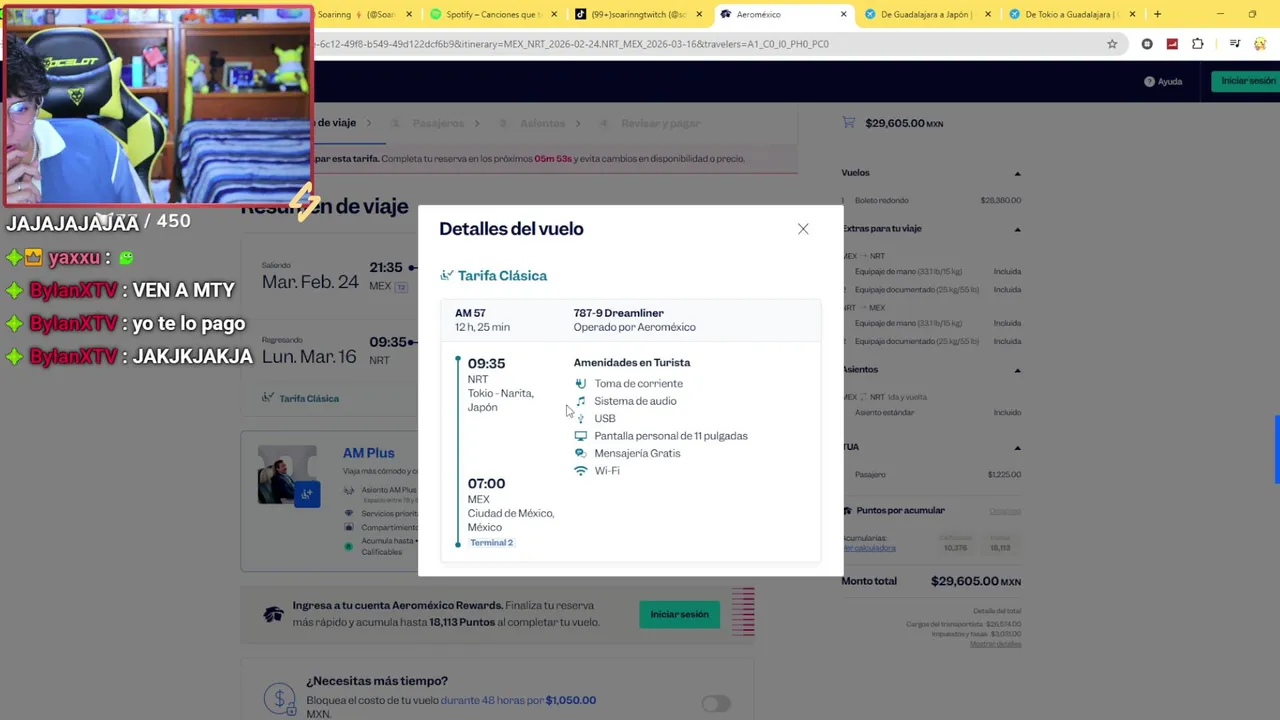
Task: Close the De Guadalajara a Japón tab
Action: point(988,14)
